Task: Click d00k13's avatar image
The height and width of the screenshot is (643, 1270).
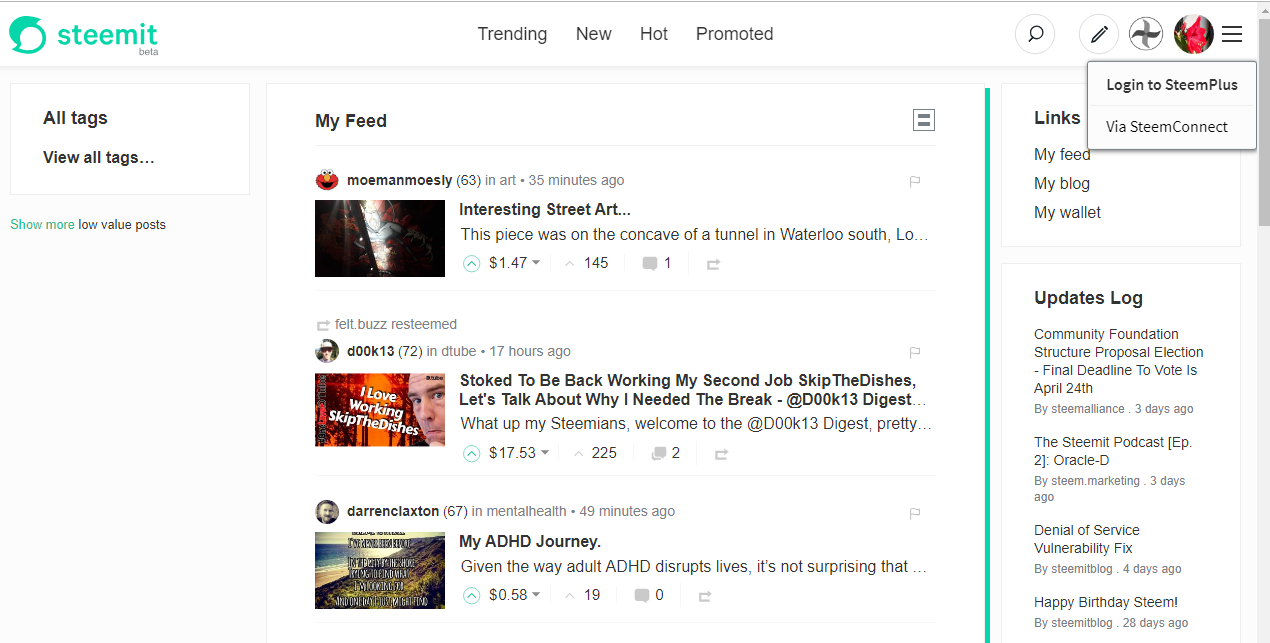Action: tap(327, 351)
